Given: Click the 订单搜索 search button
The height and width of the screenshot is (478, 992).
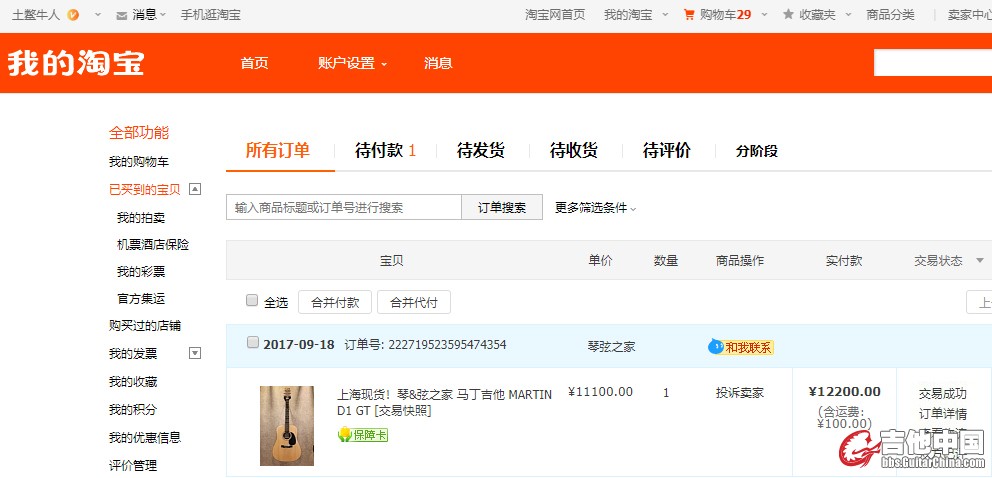Looking at the screenshot, I should [501, 207].
